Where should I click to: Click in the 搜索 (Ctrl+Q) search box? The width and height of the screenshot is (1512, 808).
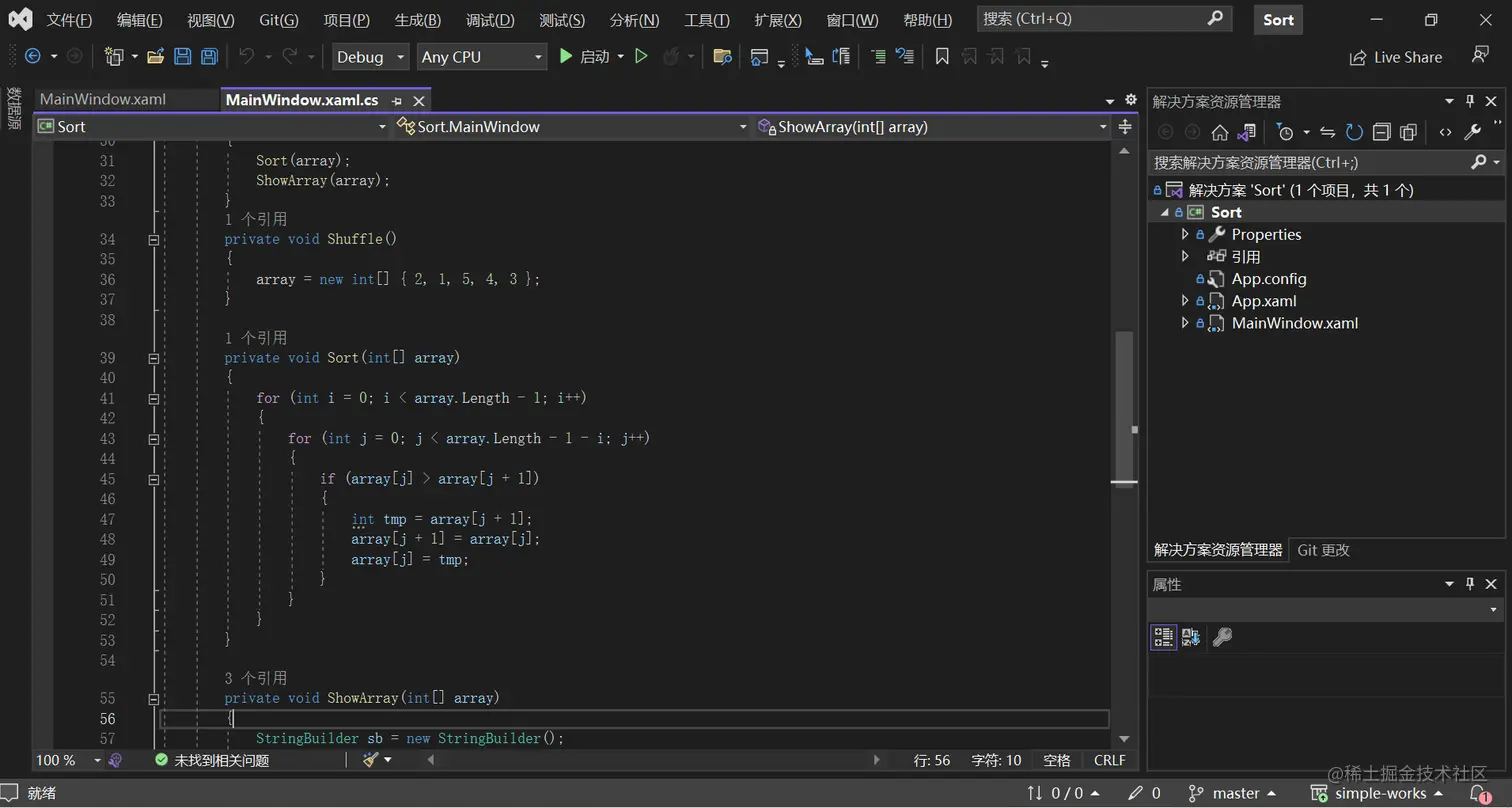pyautogui.click(x=1104, y=18)
